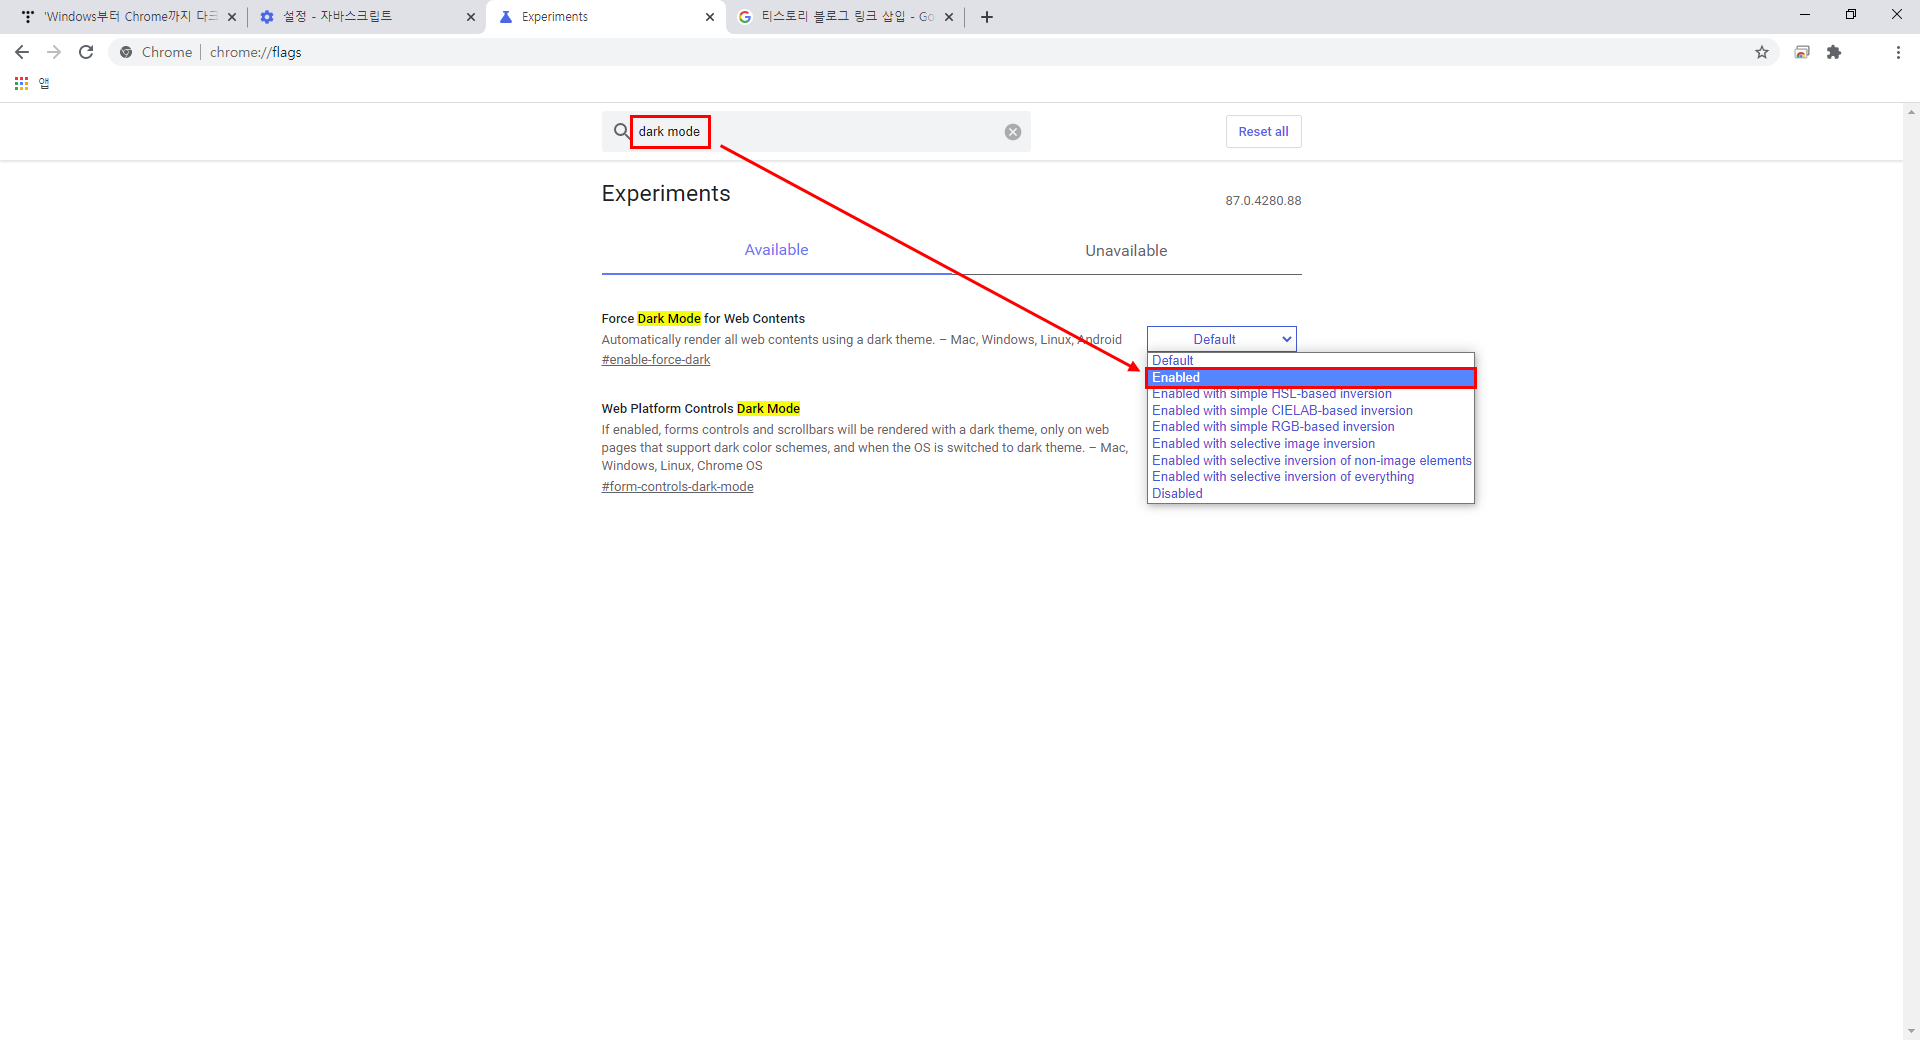Switch to the 설정 - 자바스크립트 tab
This screenshot has width=1920, height=1040.
pos(366,17)
